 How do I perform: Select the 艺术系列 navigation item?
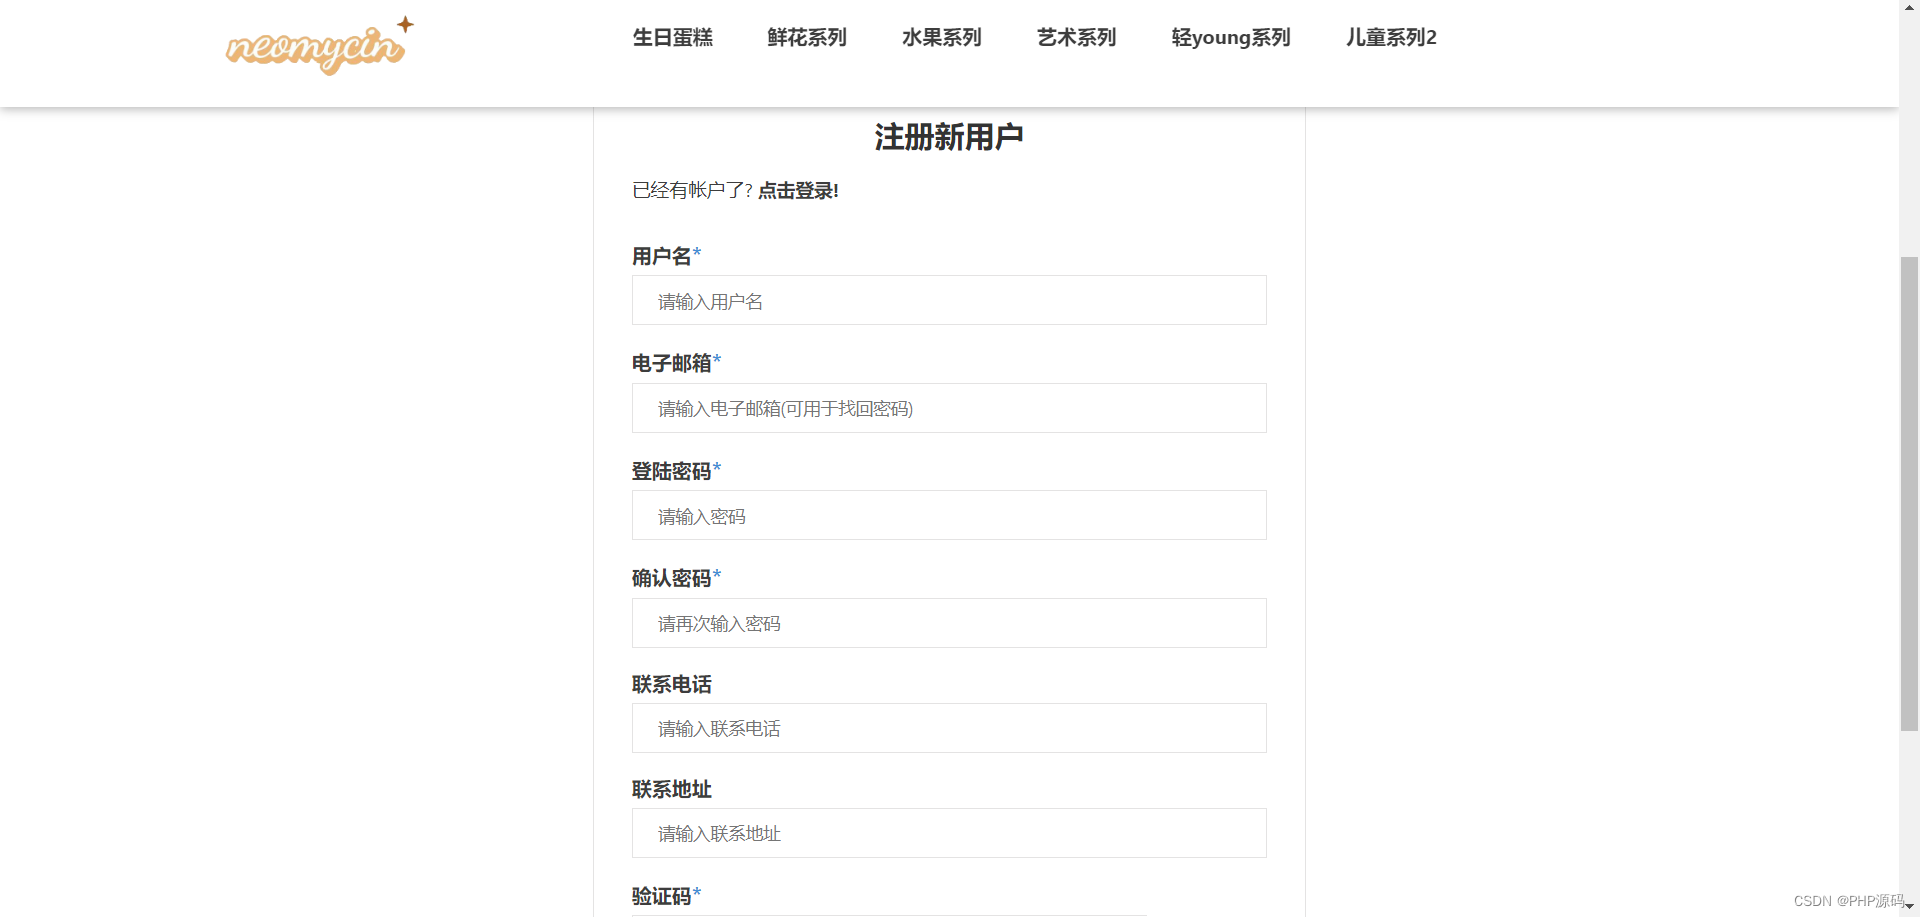coord(1075,37)
